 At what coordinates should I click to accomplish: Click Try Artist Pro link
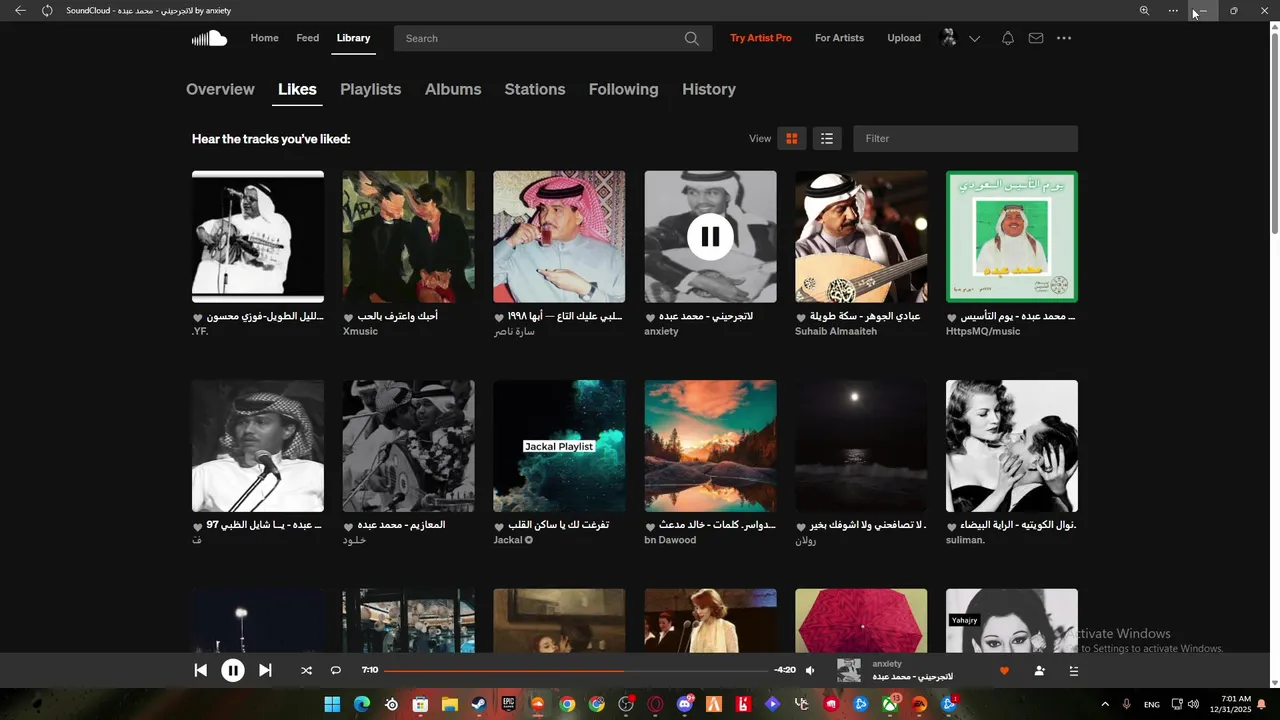761,38
